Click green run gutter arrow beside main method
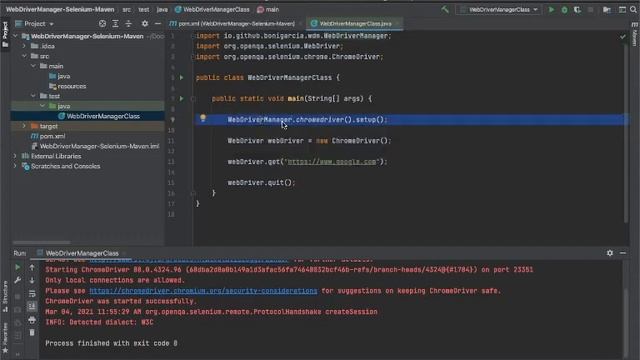Screen dimensions: 640x360 182,98
